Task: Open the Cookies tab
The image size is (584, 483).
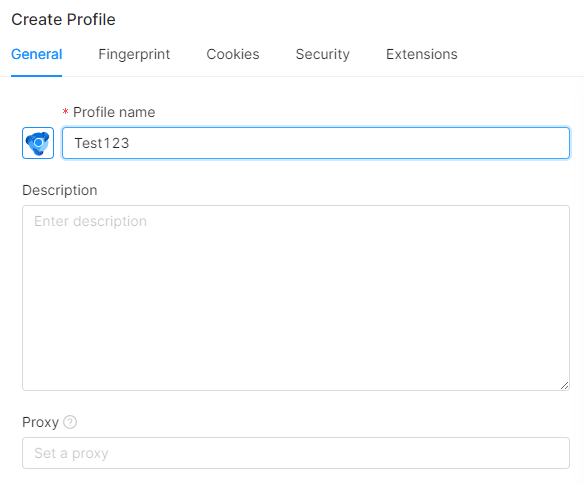Action: pyautogui.click(x=233, y=54)
